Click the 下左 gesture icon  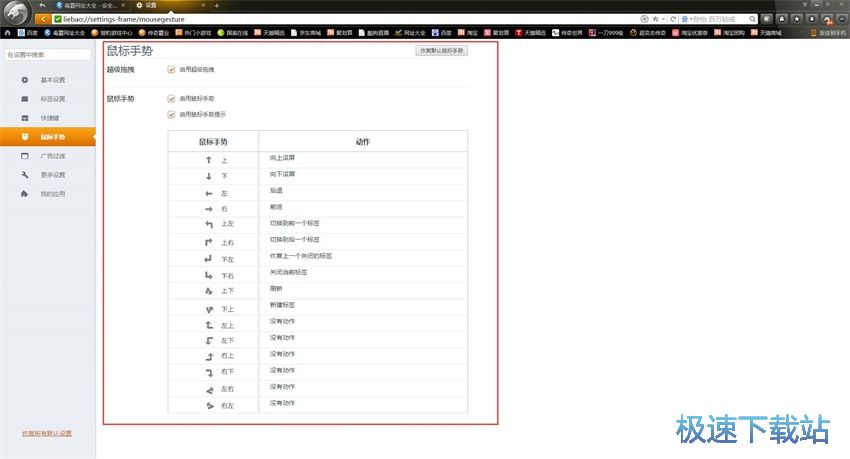[x=209, y=259]
